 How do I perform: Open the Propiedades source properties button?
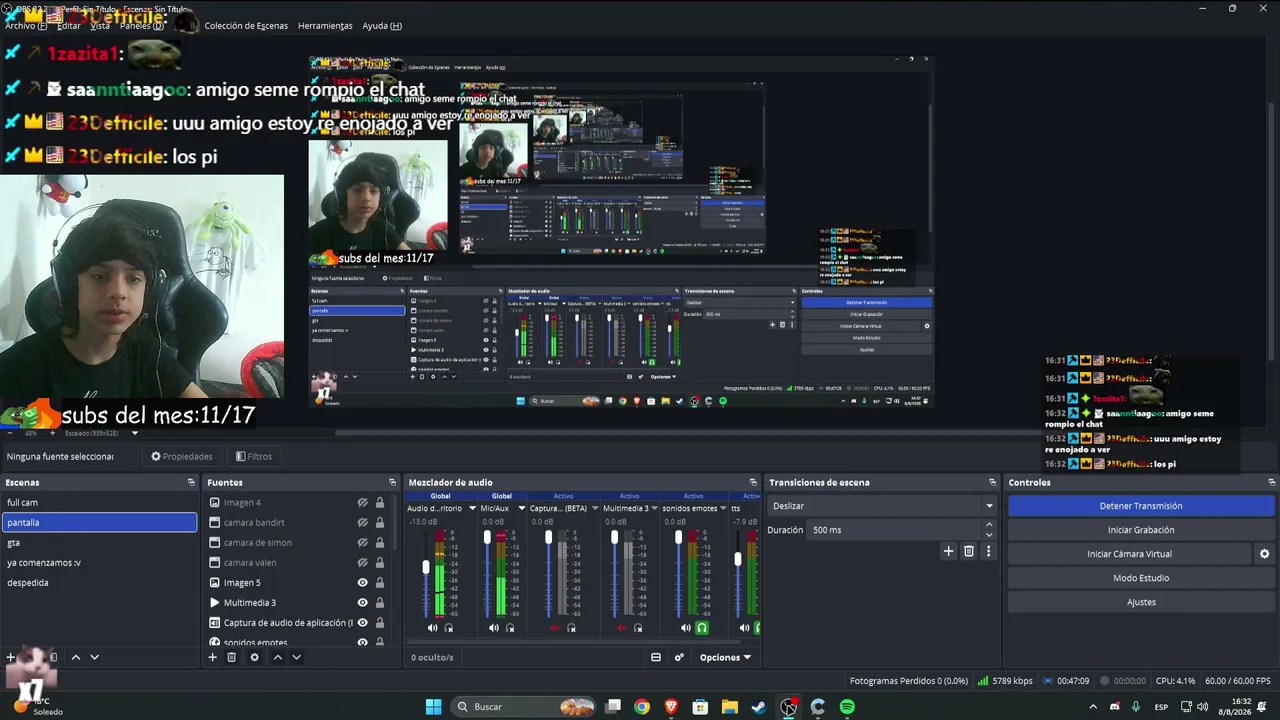(x=182, y=456)
